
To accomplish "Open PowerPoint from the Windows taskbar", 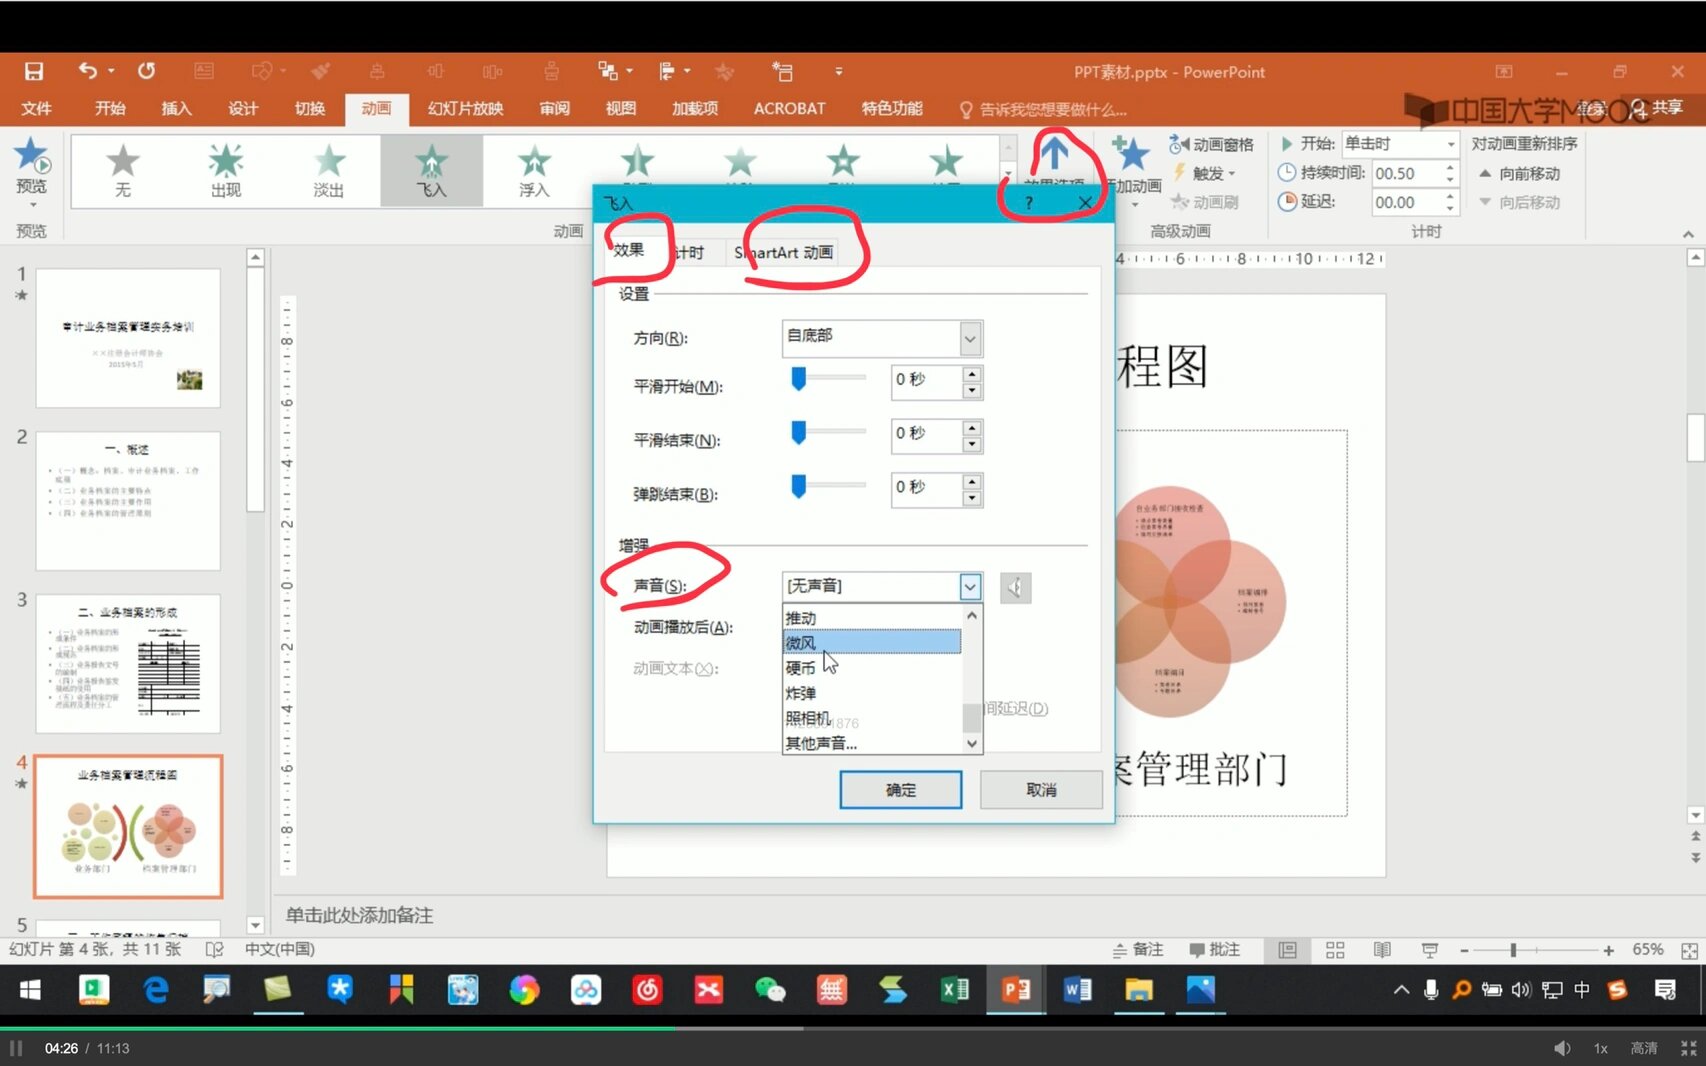I will pos(1016,990).
